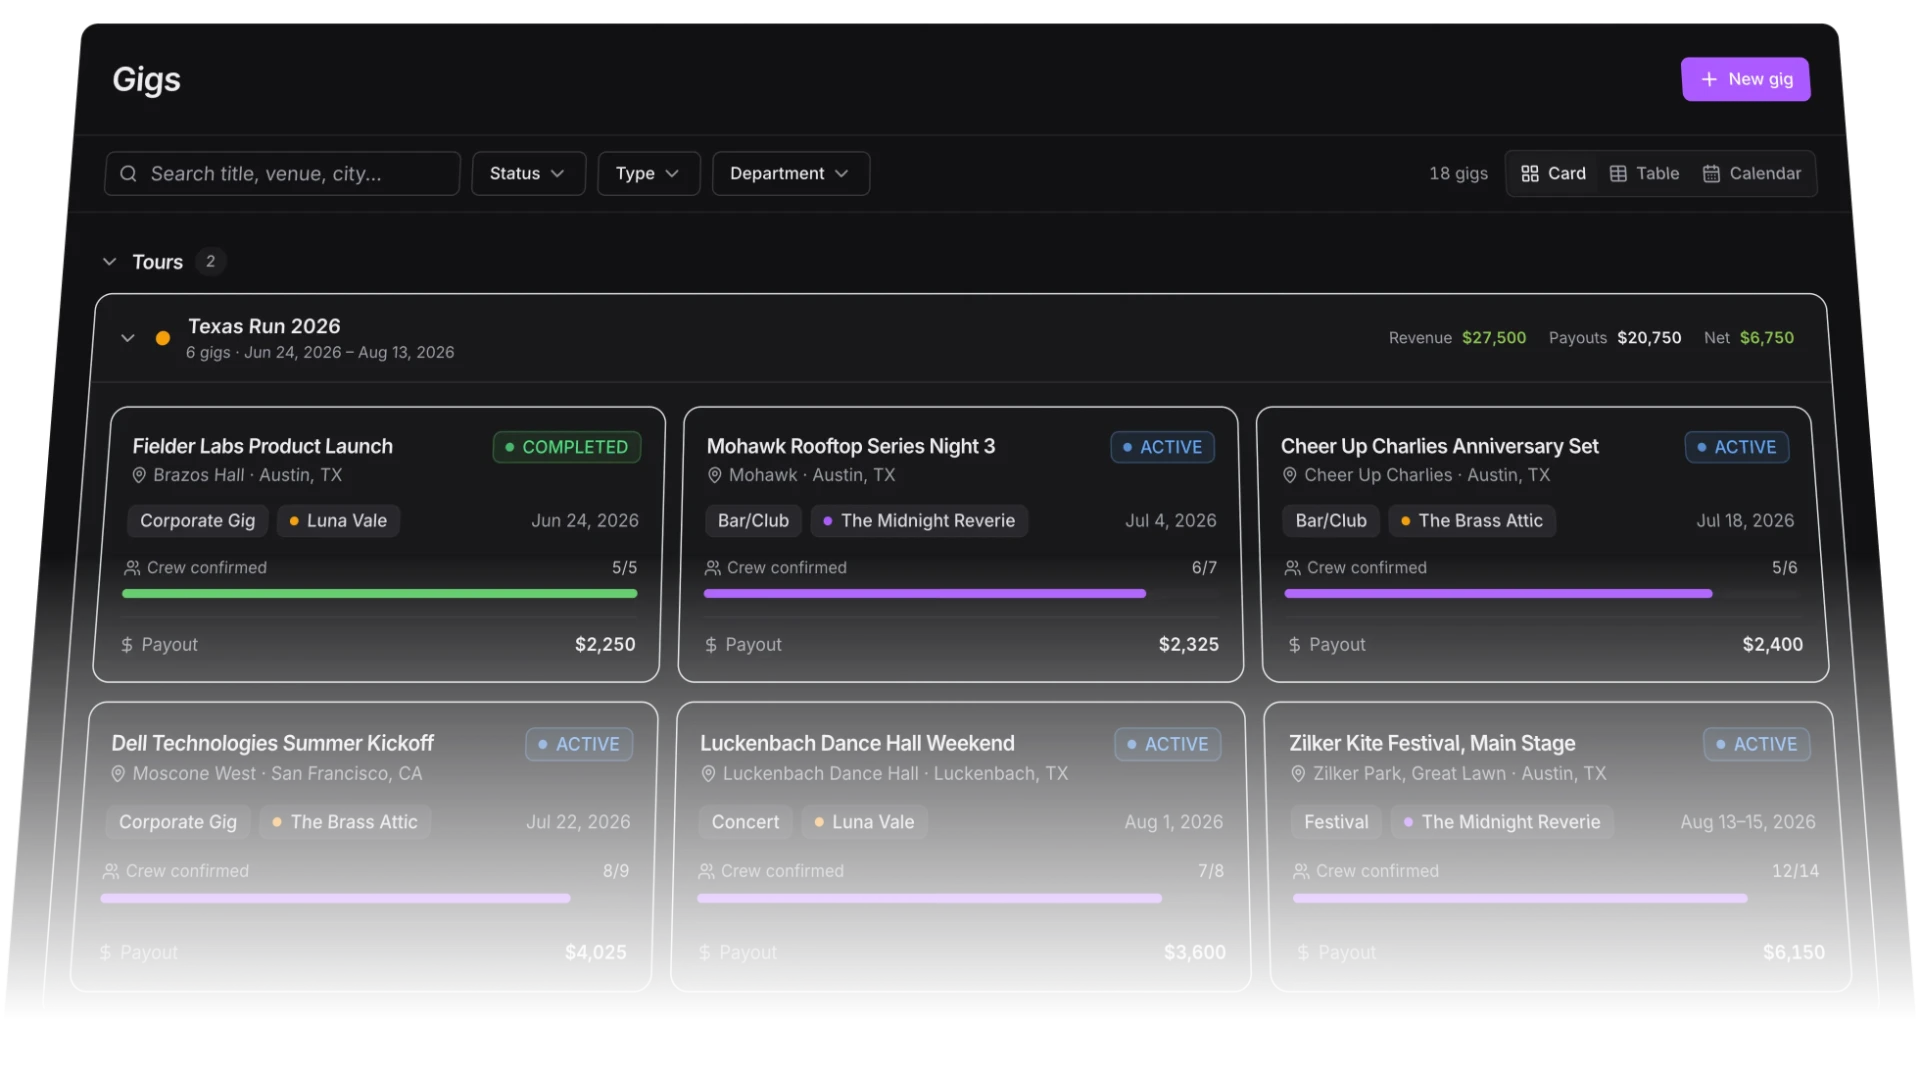Open Cheer Up Charlies Anniversary Set card
The width and height of the screenshot is (1920, 1078).
tap(1545, 544)
